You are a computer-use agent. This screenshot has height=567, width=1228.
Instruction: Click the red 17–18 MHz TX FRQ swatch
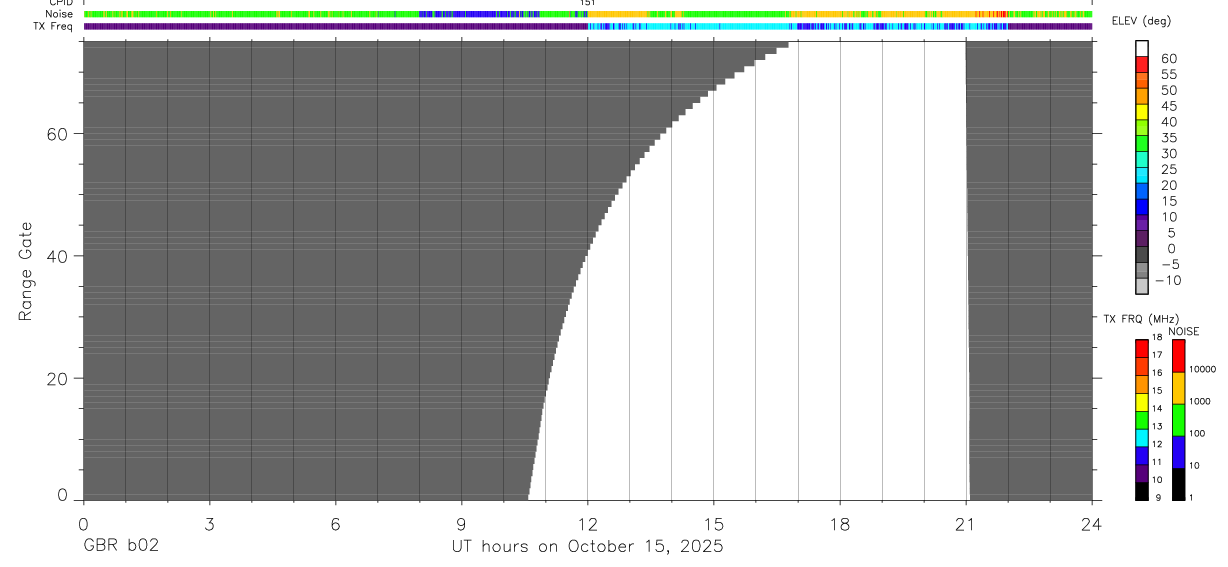coord(1142,347)
